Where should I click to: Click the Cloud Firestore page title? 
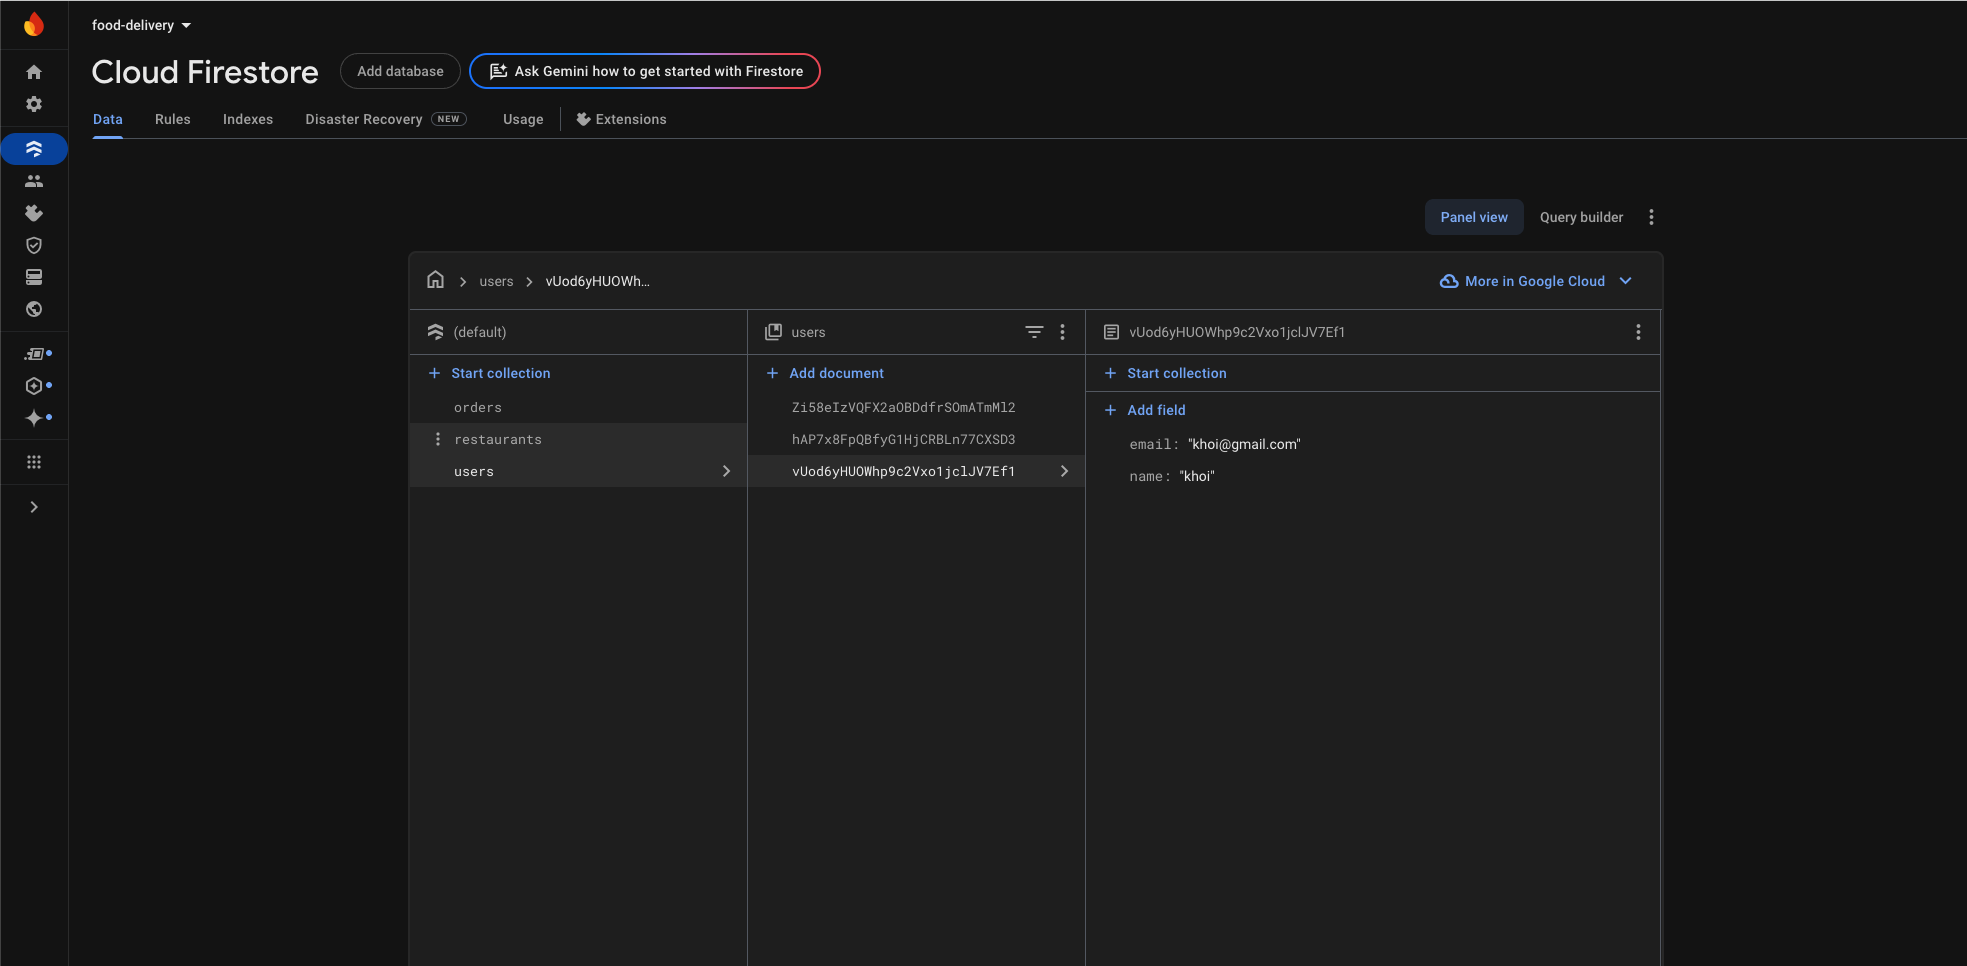click(x=205, y=71)
